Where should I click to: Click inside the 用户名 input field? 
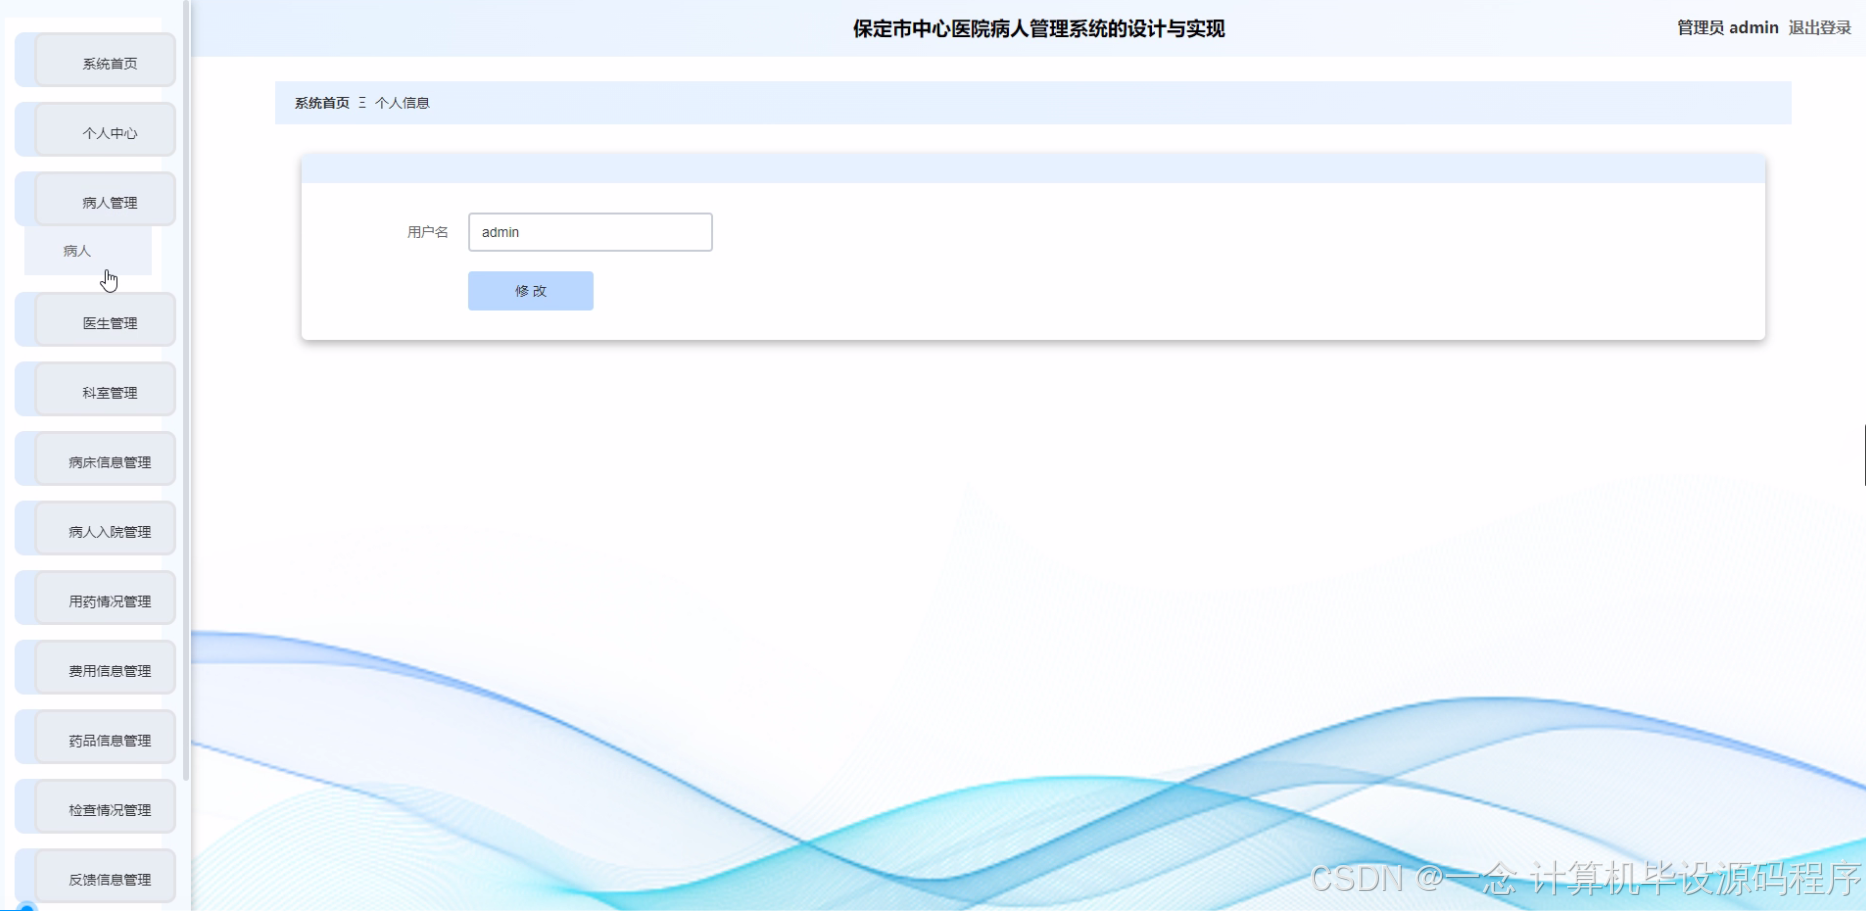589,231
